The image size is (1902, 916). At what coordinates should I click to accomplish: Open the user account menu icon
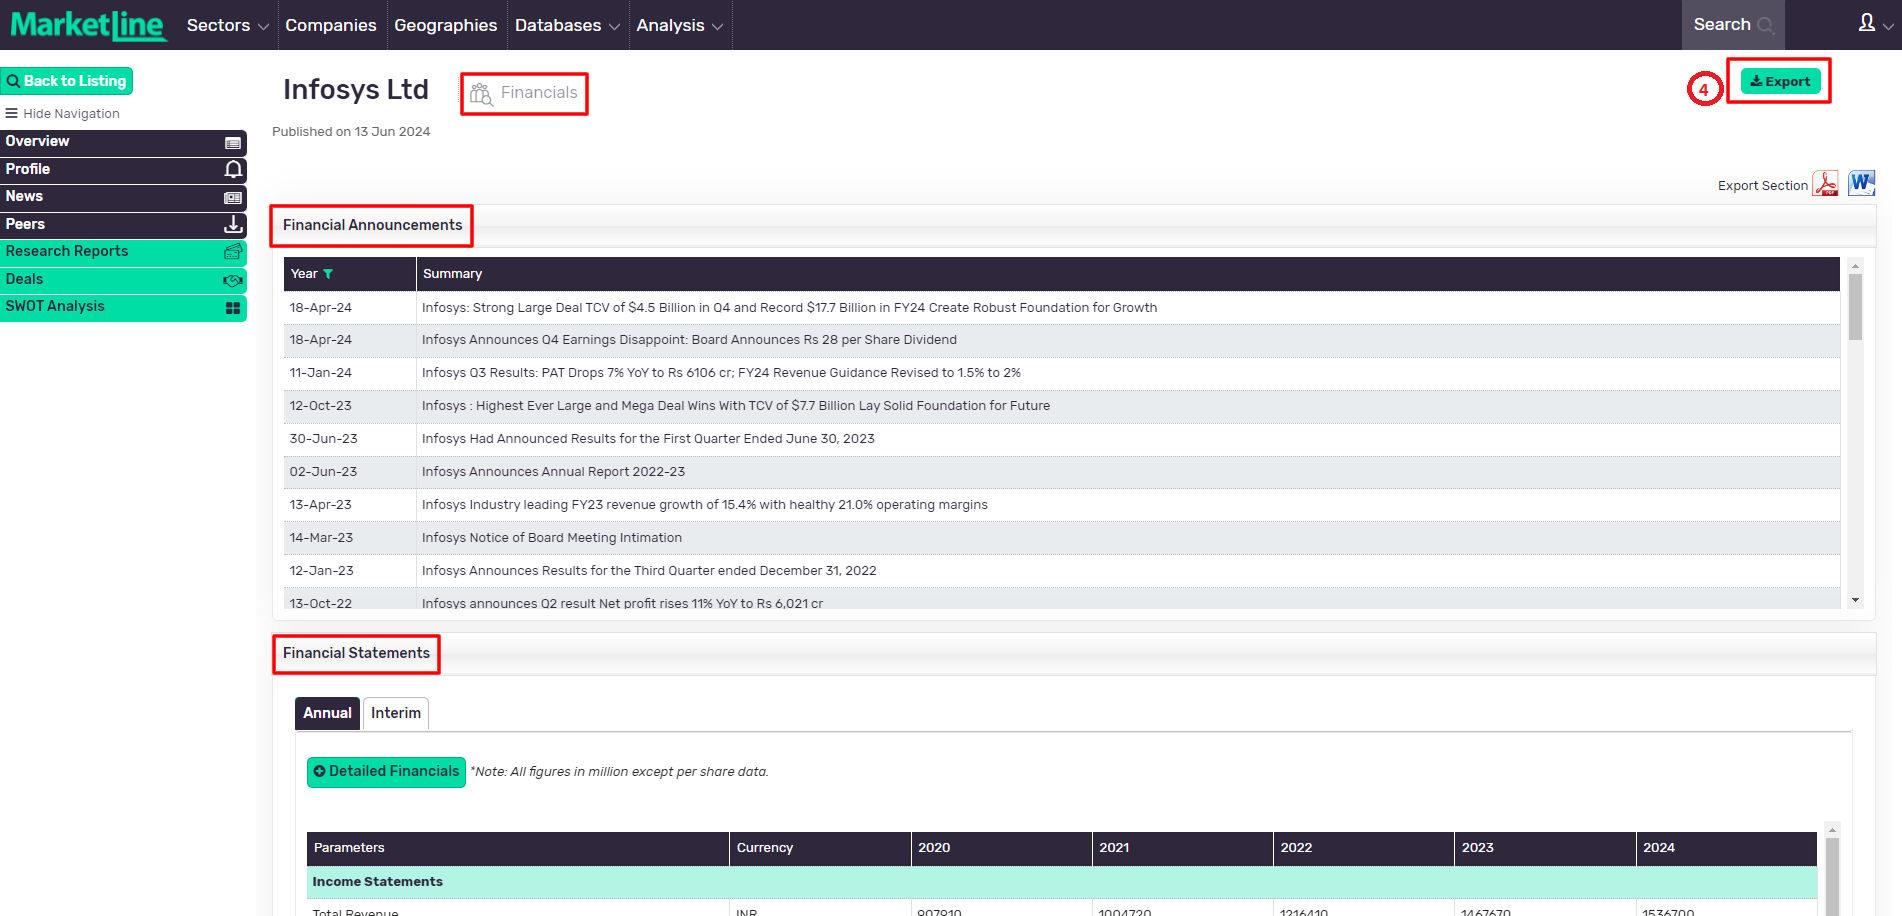(x=1874, y=24)
